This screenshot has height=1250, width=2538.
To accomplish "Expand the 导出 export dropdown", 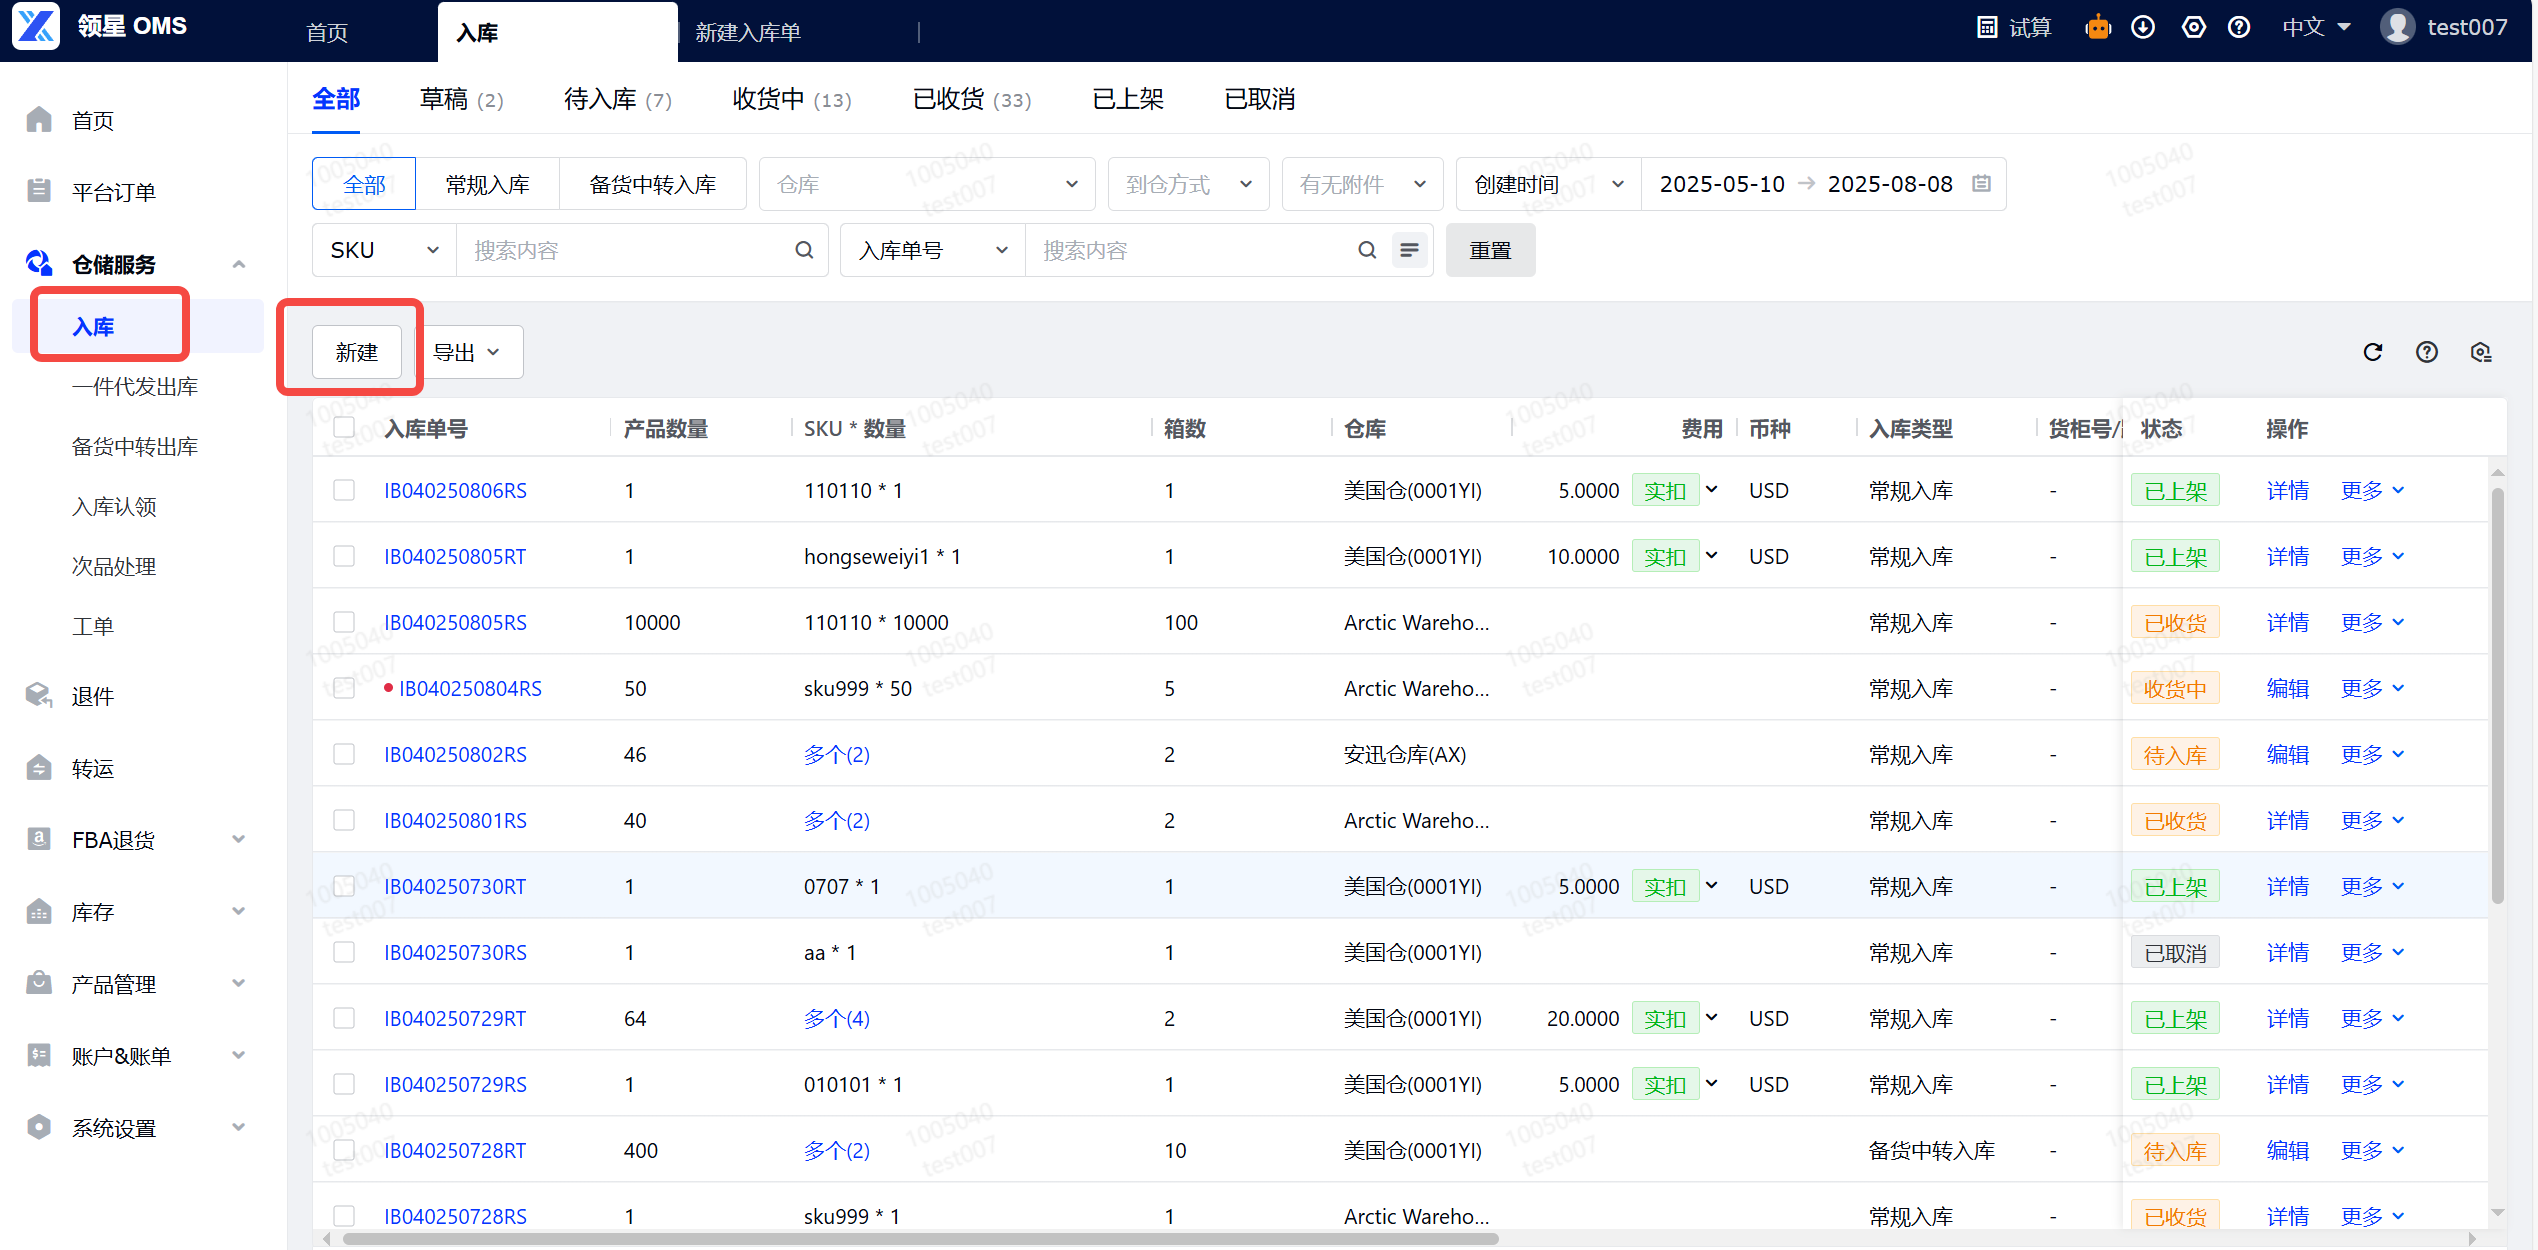I will [467, 352].
